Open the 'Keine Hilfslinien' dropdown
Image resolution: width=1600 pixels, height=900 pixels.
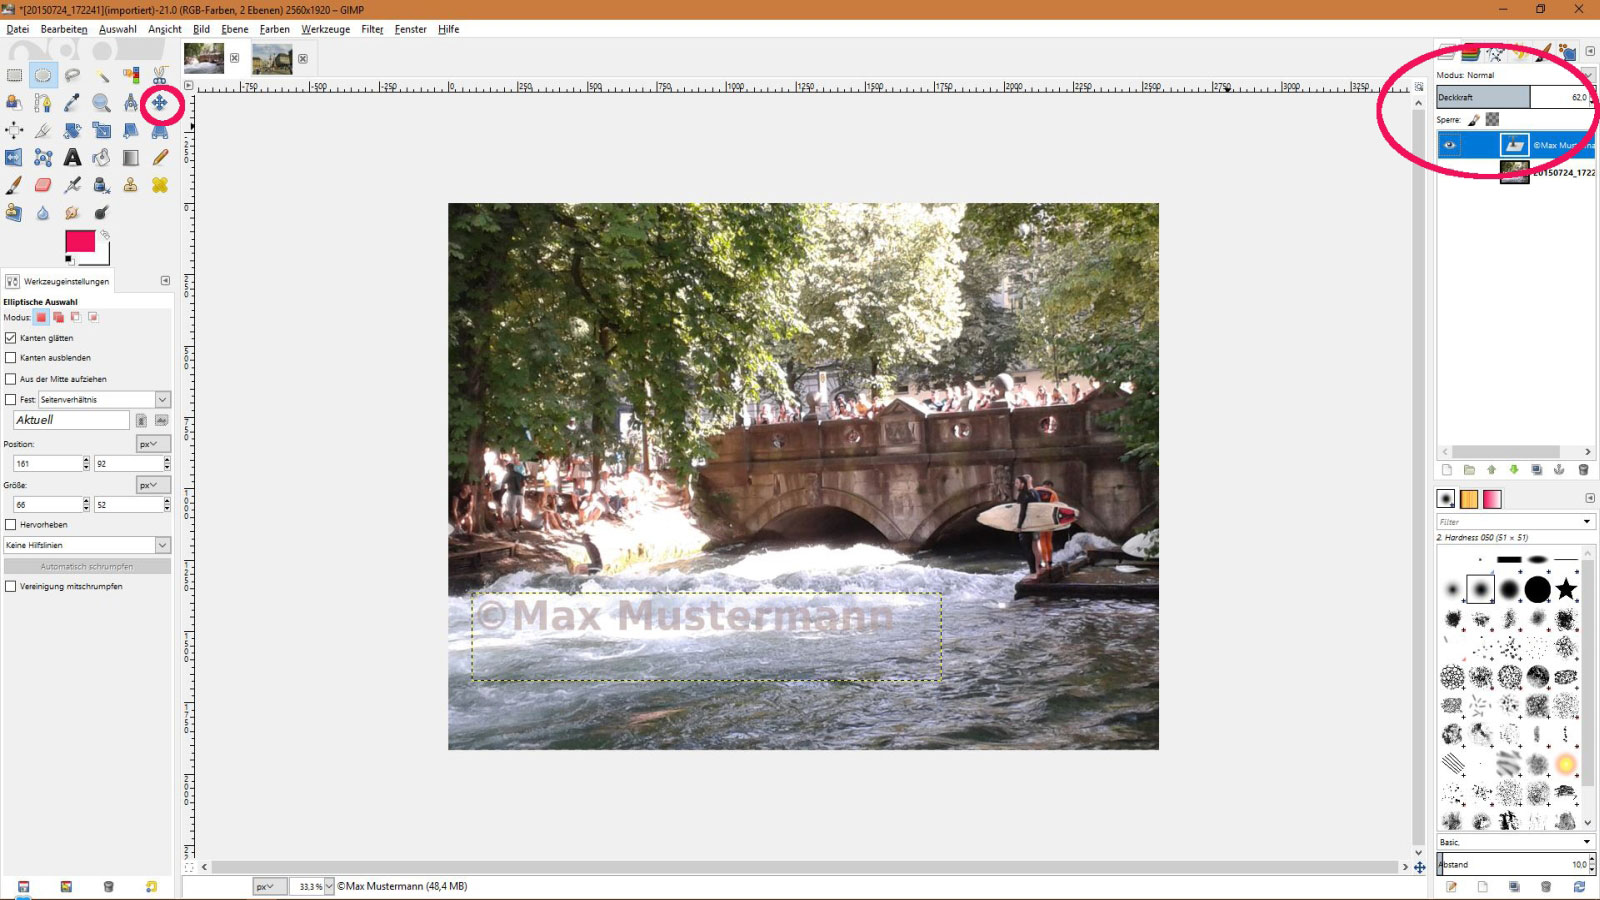(86, 545)
